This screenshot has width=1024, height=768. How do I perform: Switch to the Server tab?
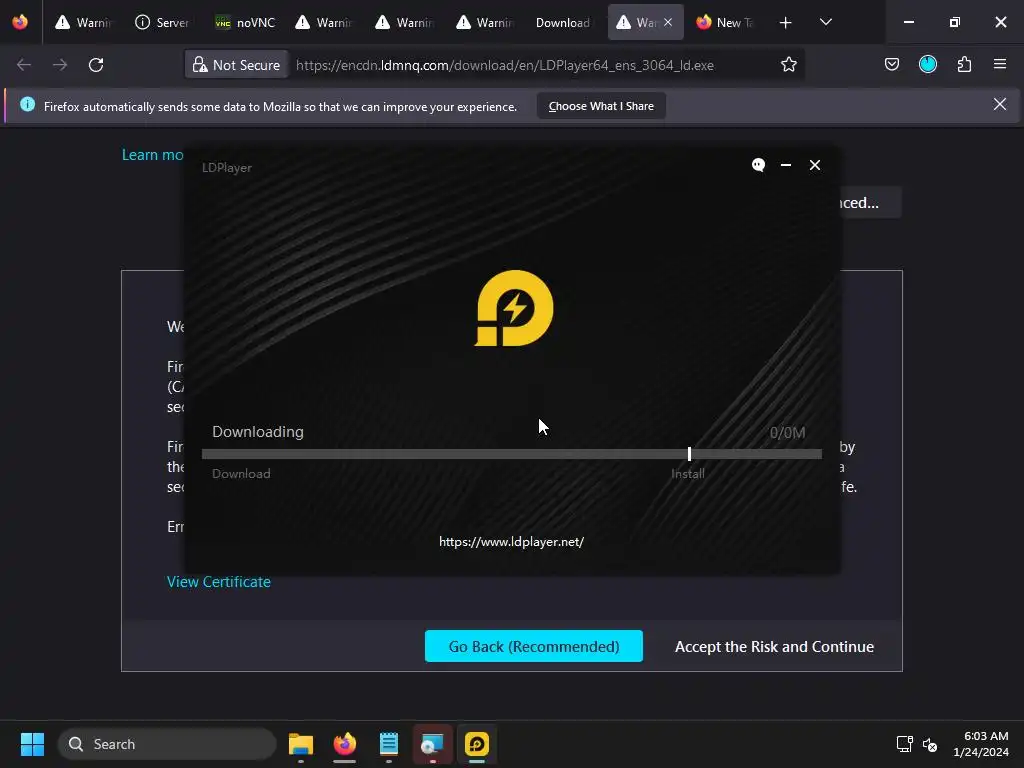point(163,22)
